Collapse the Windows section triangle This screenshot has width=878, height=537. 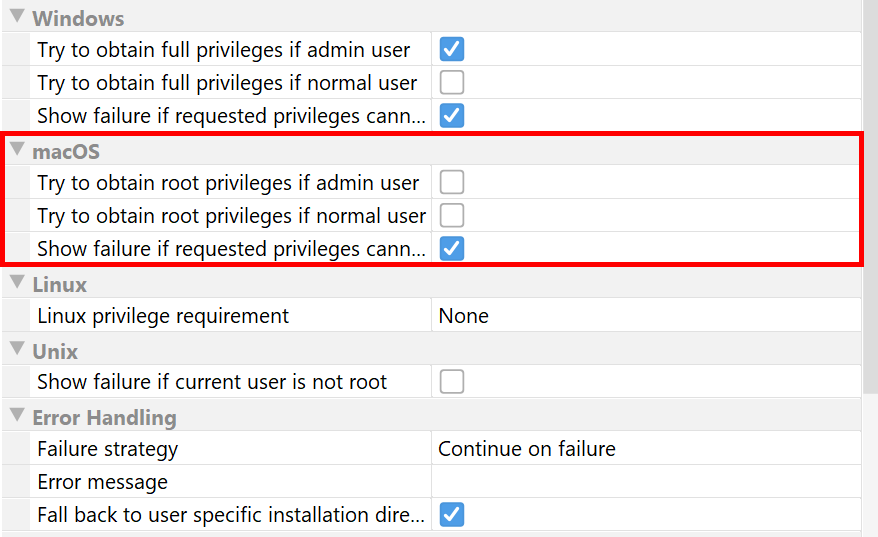pos(17,16)
